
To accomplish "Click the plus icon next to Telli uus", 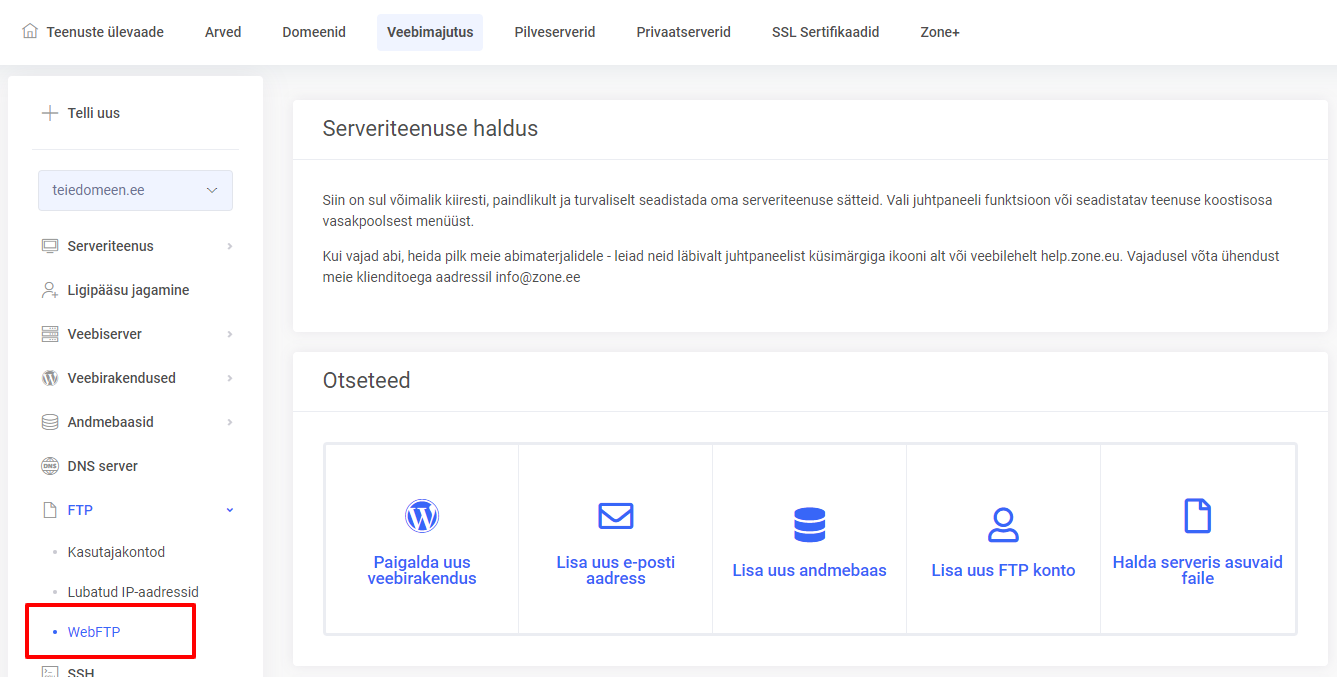I will tap(49, 112).
